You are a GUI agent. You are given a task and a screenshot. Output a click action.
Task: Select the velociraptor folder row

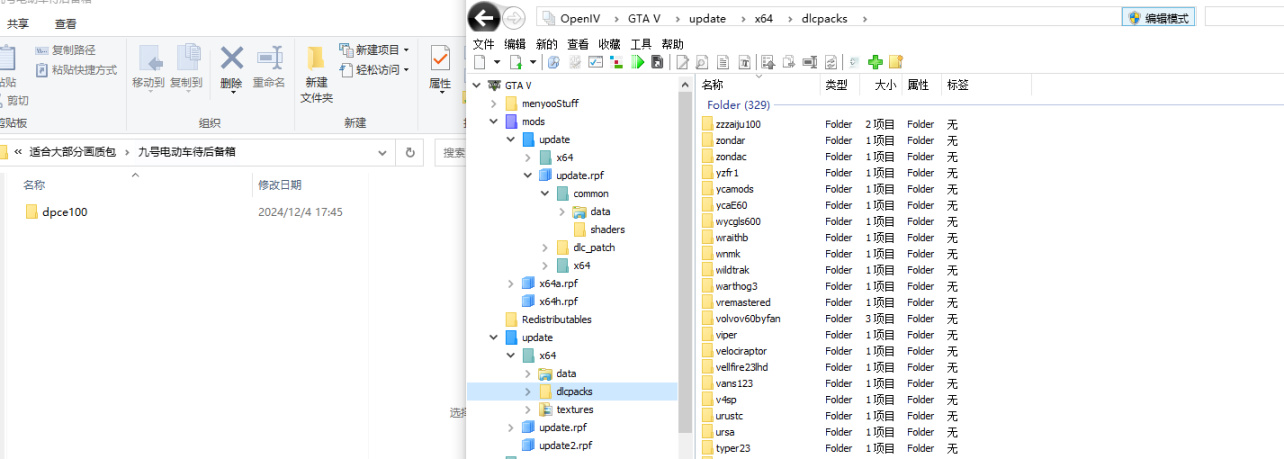tap(830, 351)
